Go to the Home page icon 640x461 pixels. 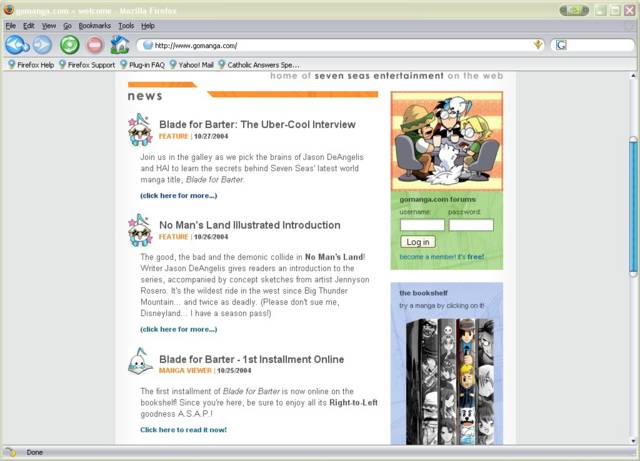[x=120, y=45]
